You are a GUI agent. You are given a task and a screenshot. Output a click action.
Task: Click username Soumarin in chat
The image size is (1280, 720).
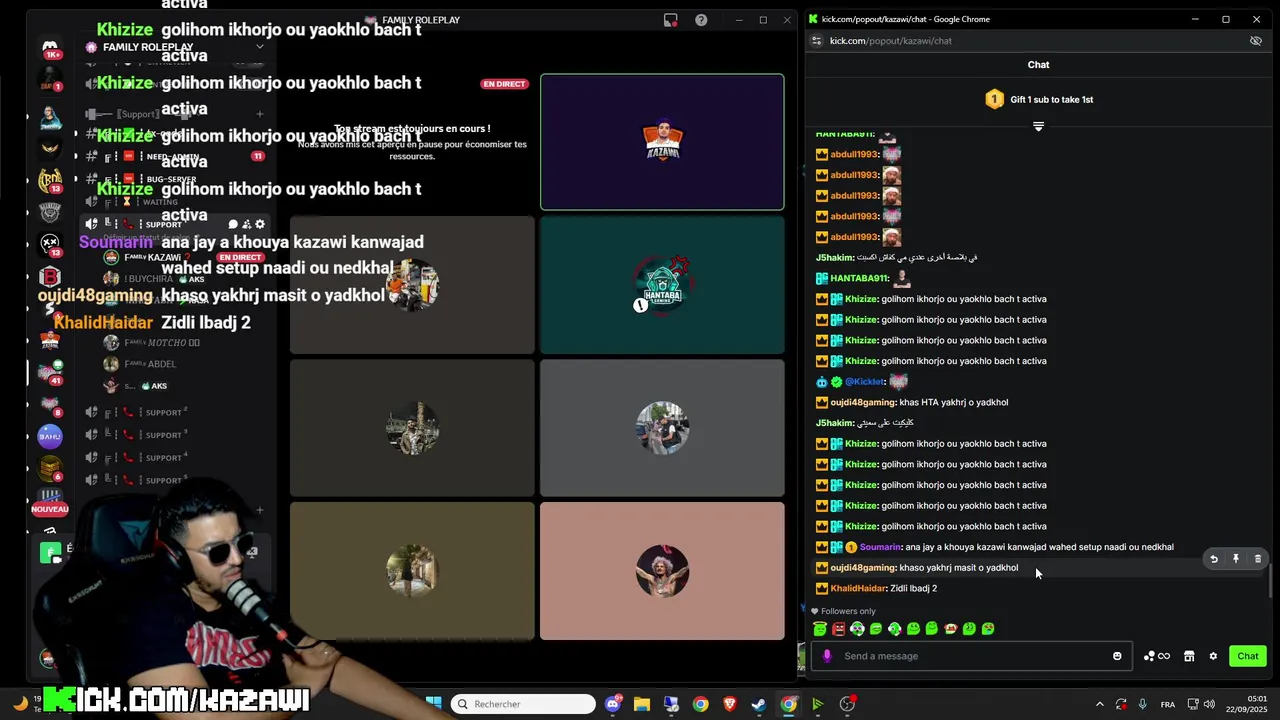coord(880,547)
